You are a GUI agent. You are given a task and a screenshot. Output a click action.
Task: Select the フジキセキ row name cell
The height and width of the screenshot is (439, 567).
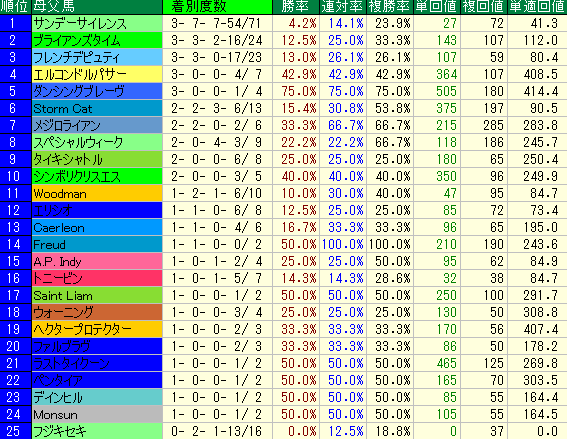[97, 431]
